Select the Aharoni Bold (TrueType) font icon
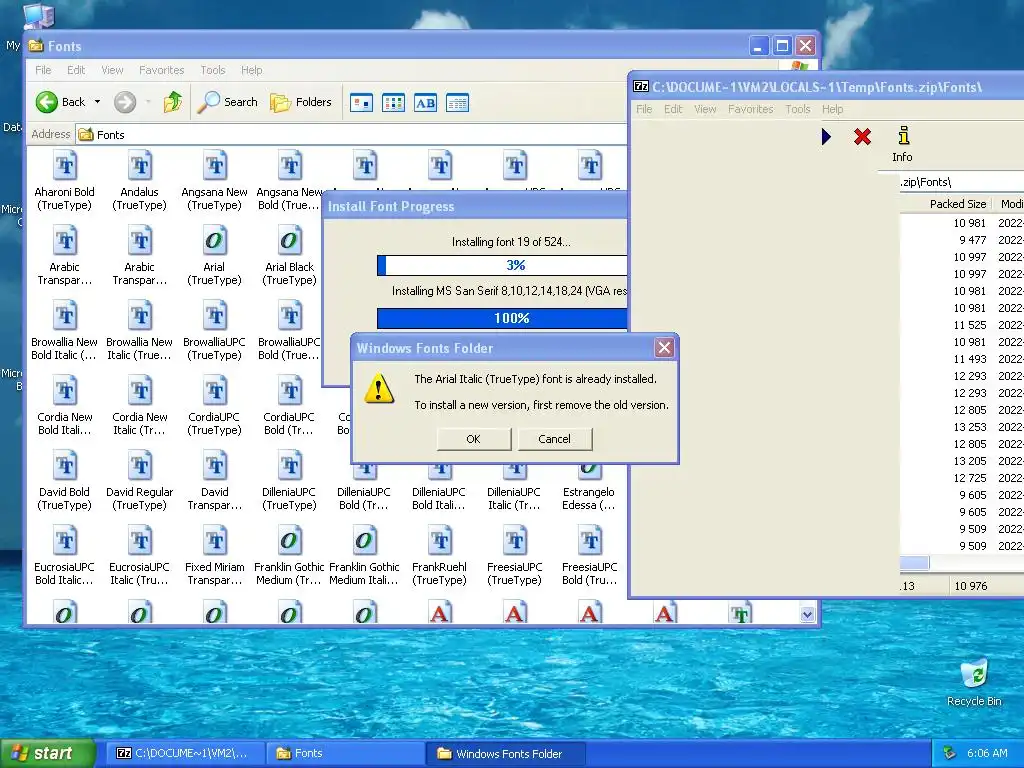 click(65, 180)
